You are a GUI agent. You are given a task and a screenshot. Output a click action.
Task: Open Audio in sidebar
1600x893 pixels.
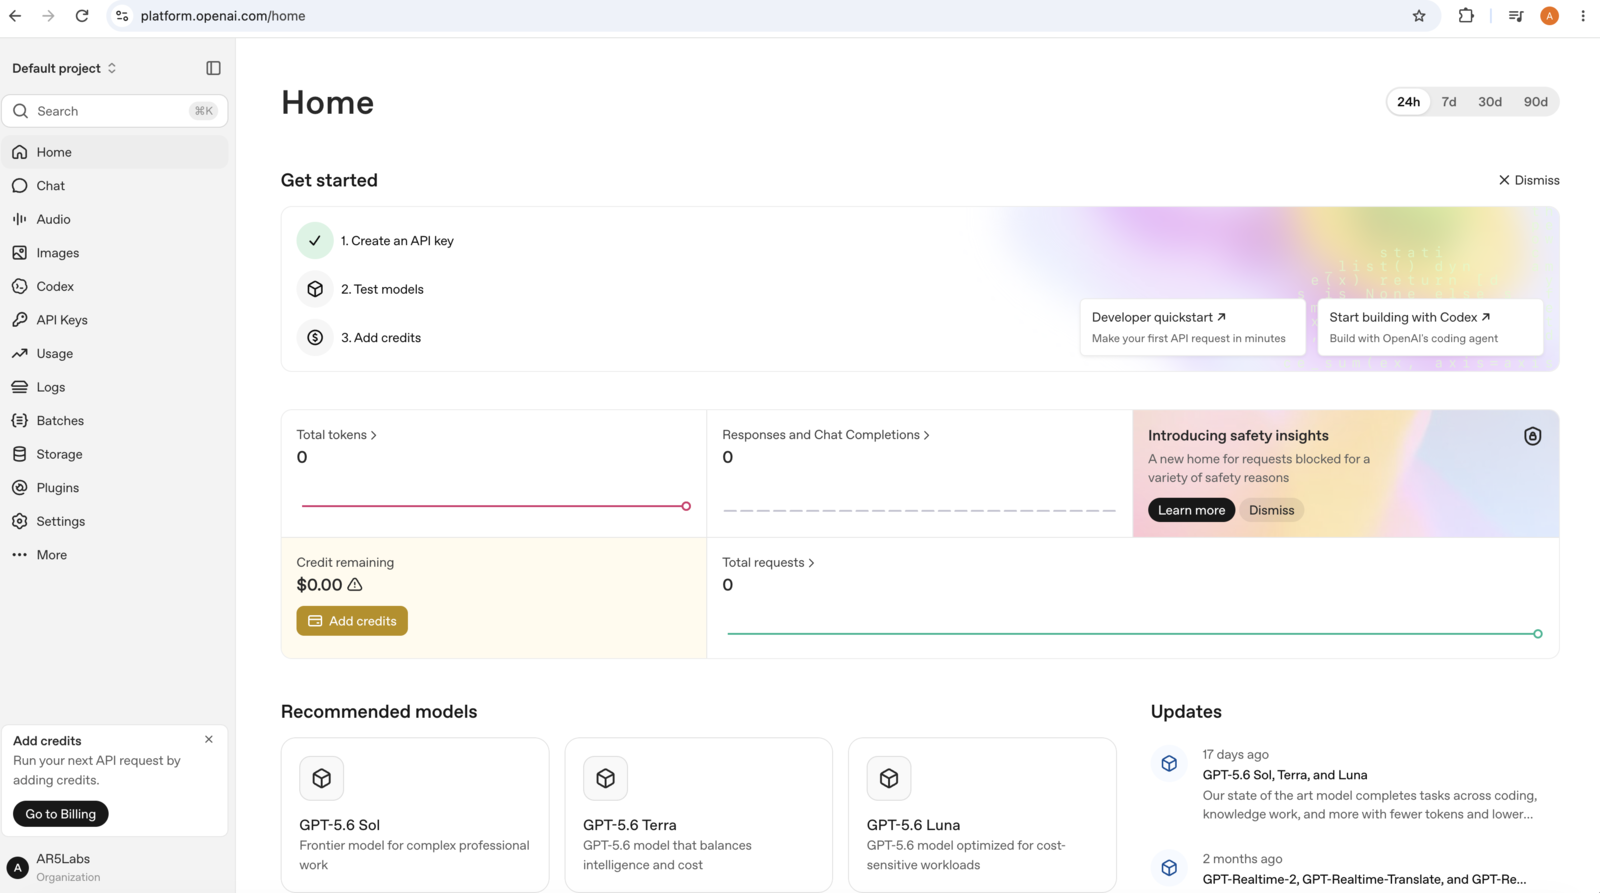pyautogui.click(x=115, y=219)
